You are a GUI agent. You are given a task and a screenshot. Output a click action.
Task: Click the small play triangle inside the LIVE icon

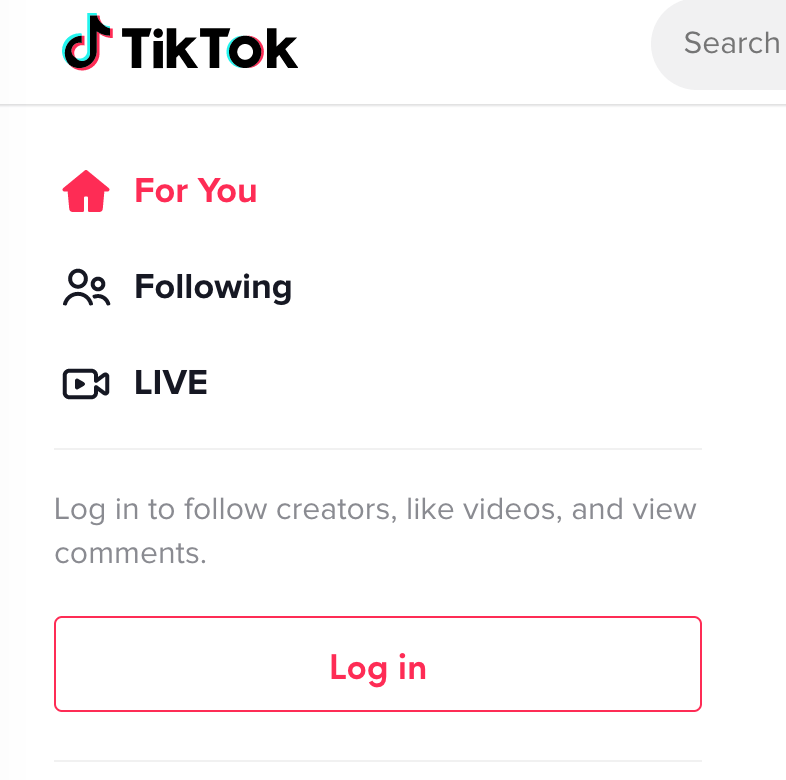coord(80,384)
